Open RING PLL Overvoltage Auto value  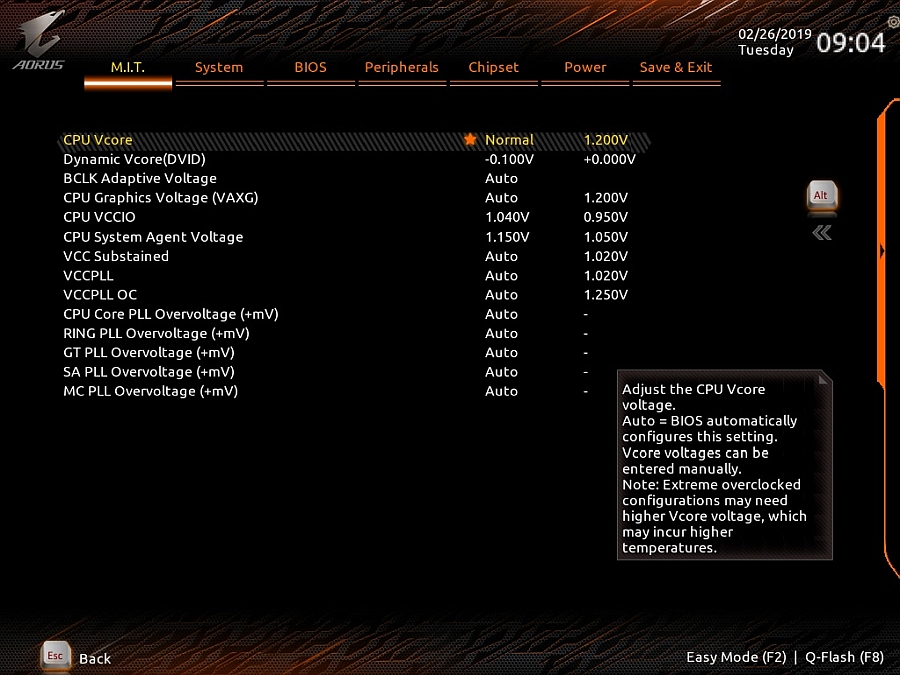pyautogui.click(x=501, y=333)
